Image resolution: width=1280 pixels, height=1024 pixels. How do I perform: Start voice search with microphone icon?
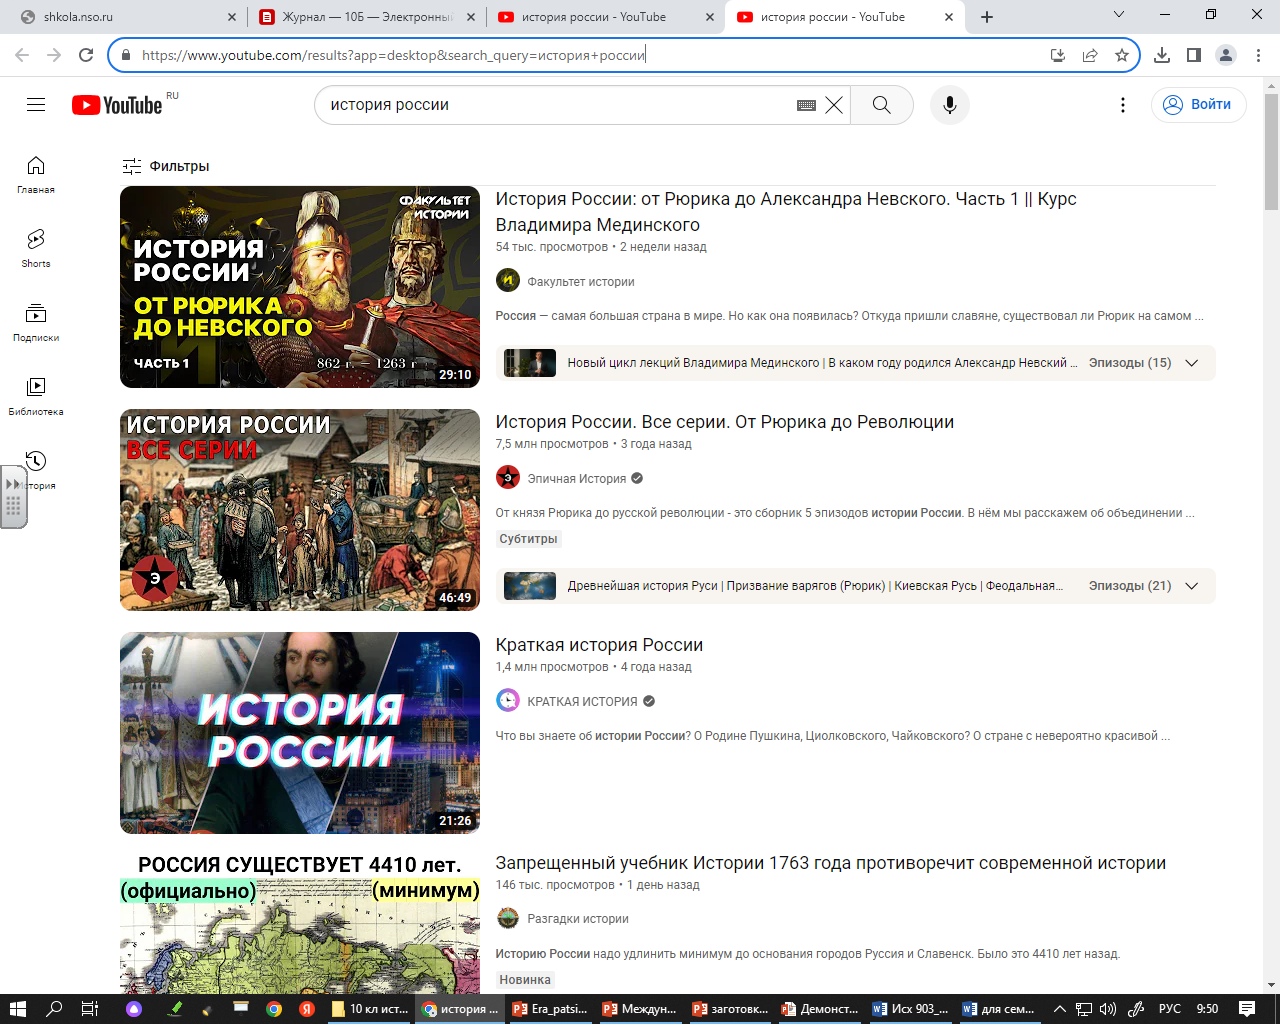click(x=949, y=105)
